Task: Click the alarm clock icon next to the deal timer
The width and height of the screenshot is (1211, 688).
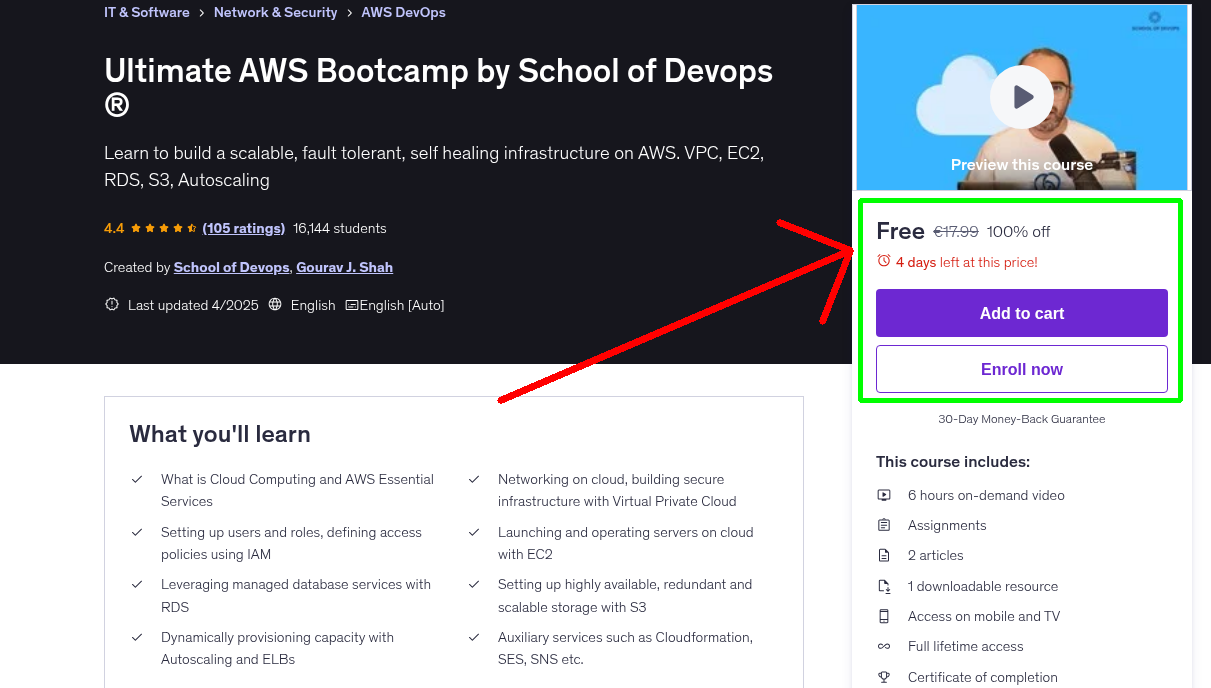Action: click(883, 261)
